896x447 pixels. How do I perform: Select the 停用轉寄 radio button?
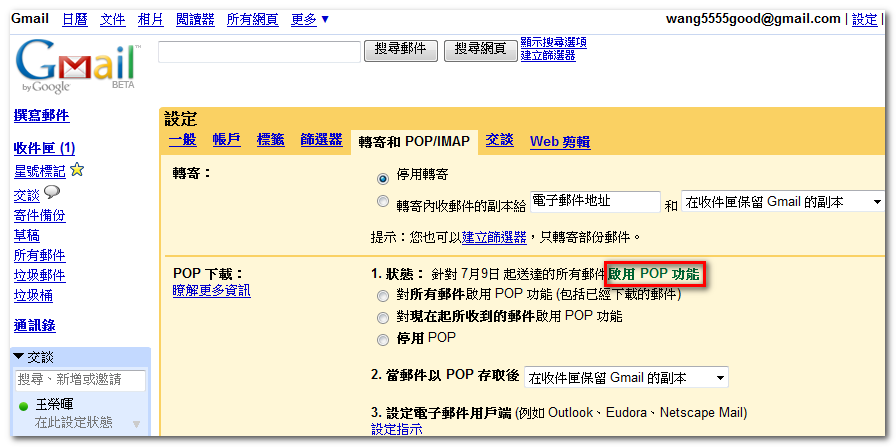383,178
